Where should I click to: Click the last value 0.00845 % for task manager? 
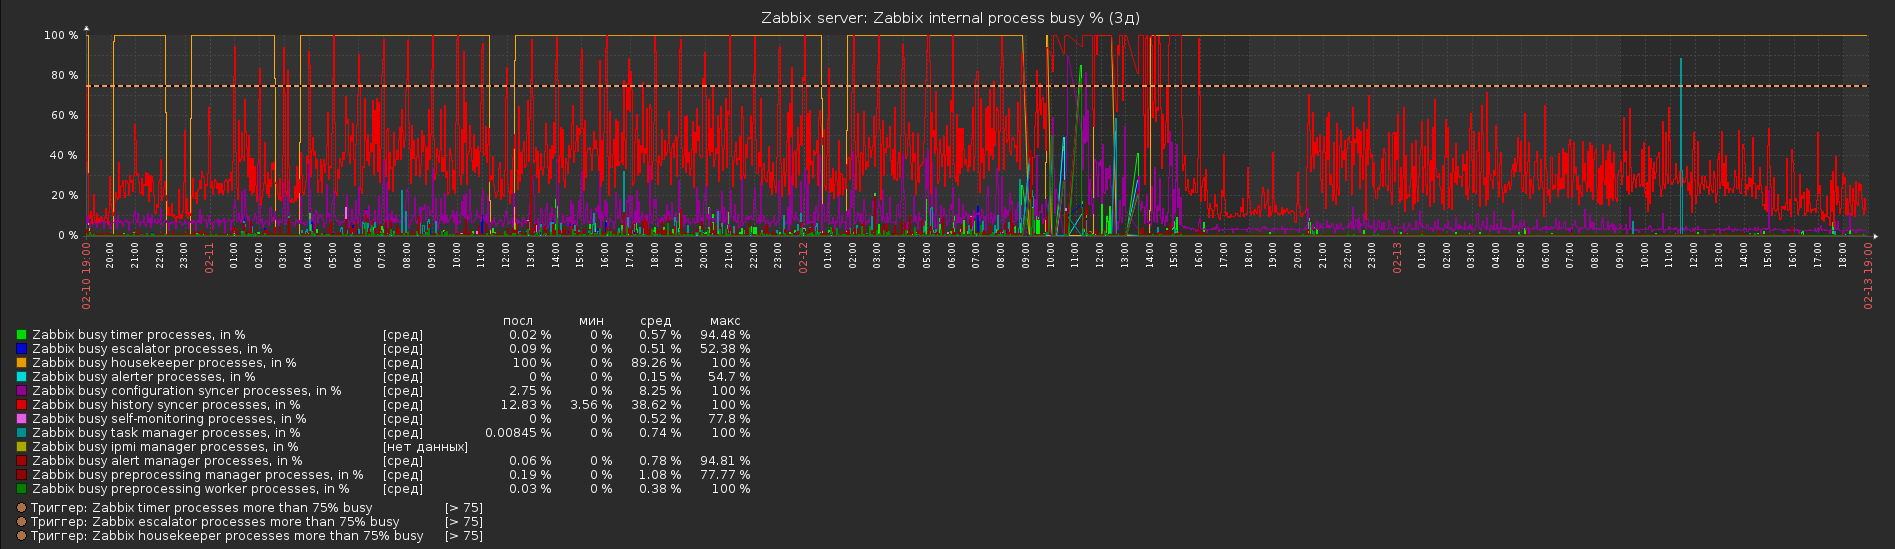click(518, 433)
